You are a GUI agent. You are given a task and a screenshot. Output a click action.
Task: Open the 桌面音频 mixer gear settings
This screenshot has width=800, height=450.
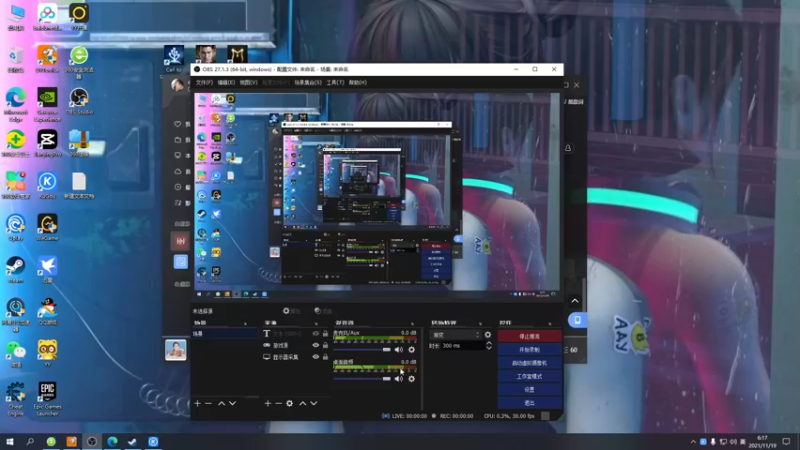coord(412,379)
